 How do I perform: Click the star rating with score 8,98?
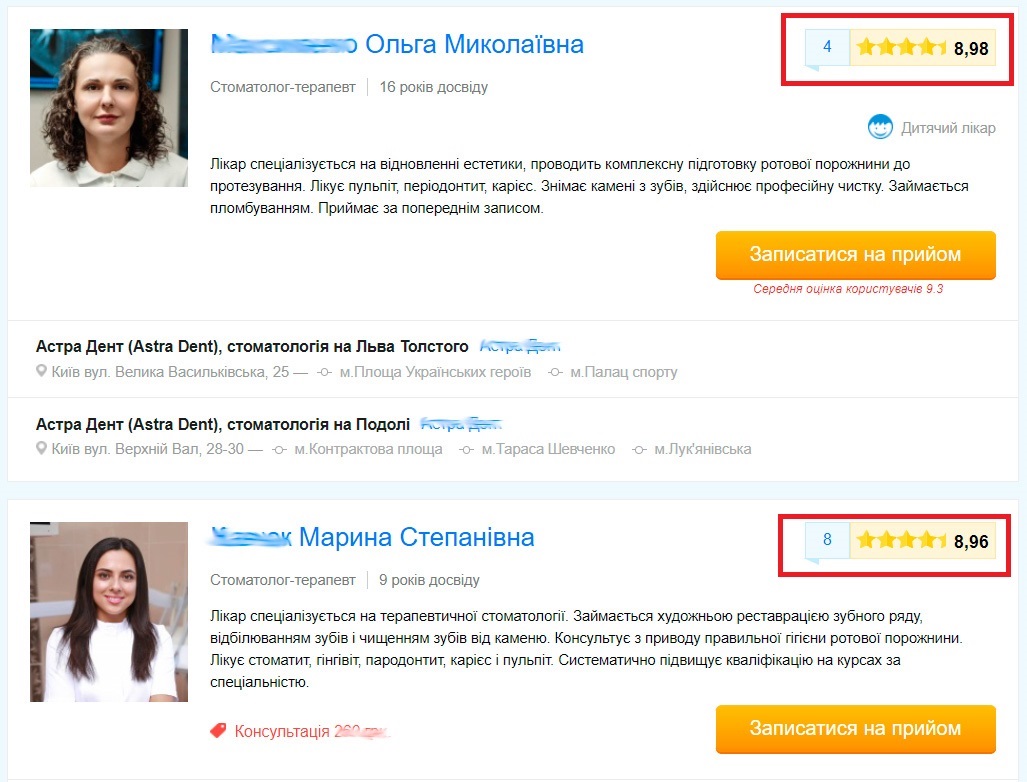pos(923,48)
